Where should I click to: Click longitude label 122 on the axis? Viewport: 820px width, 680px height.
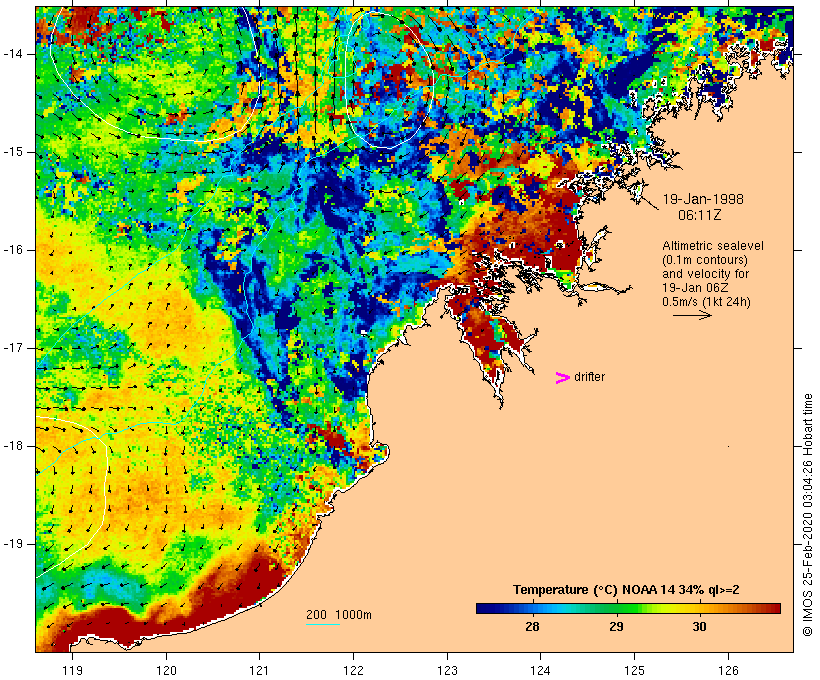(353, 670)
